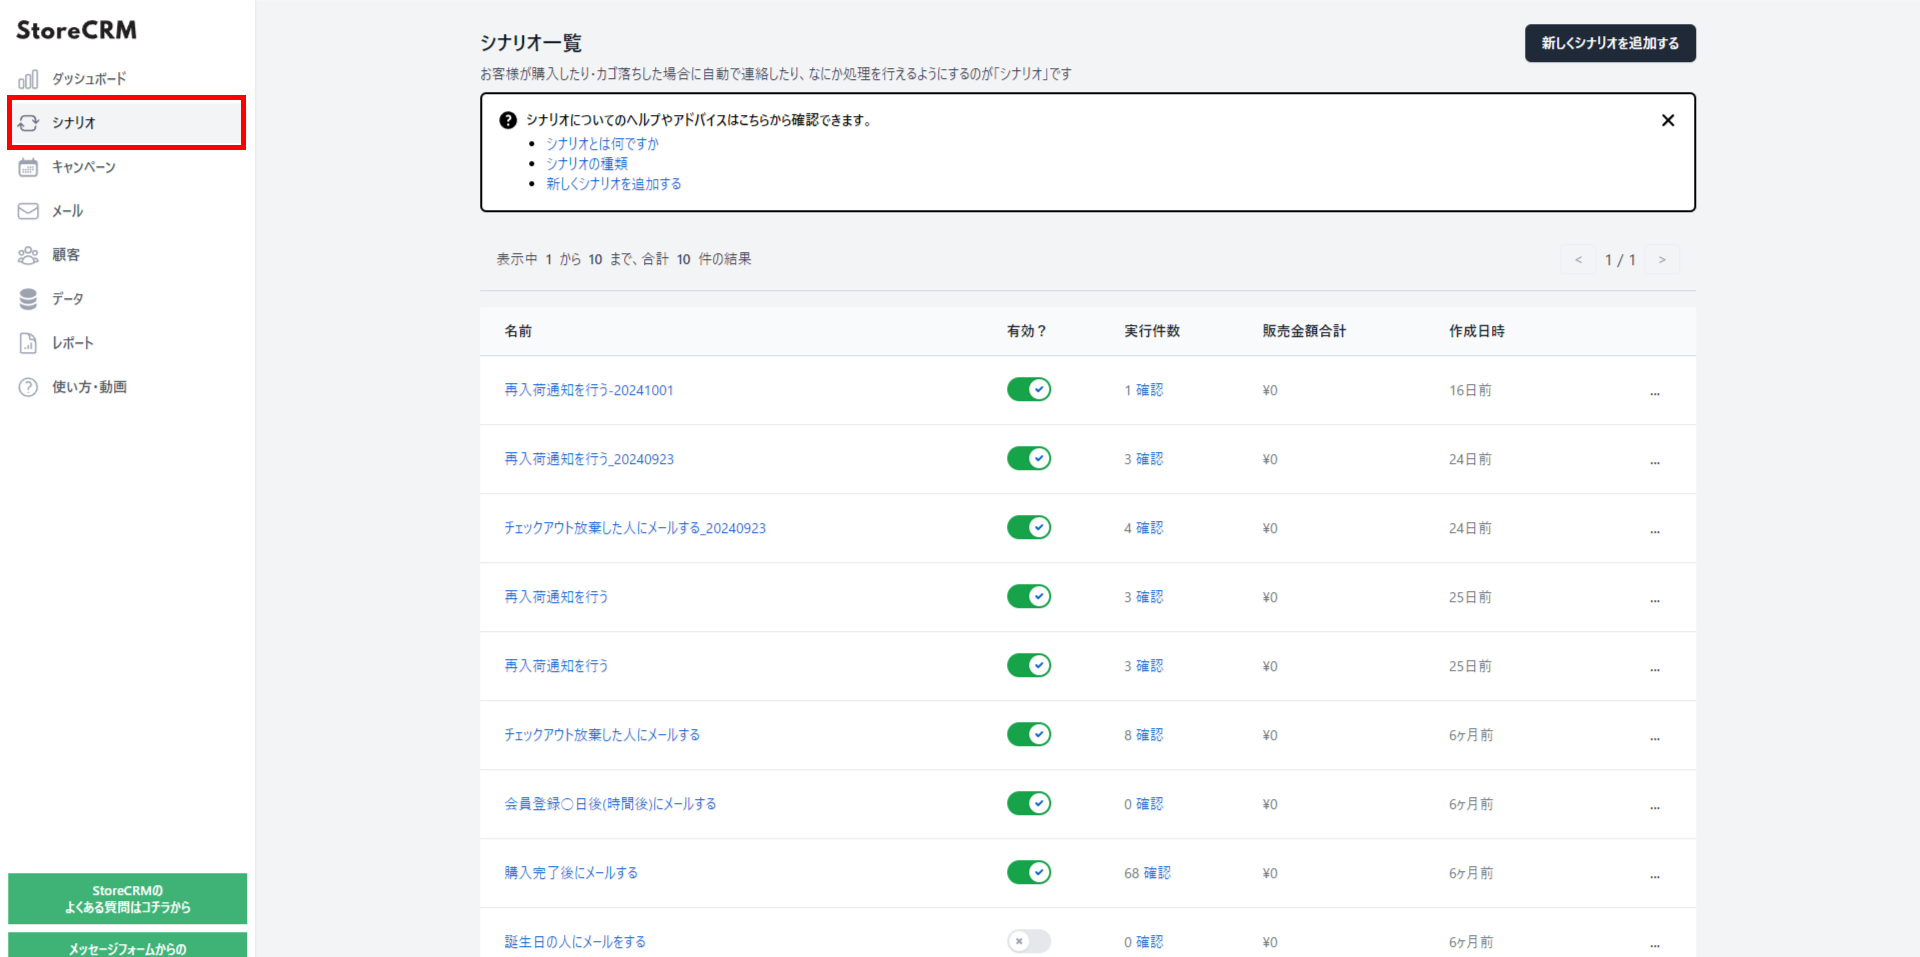Click the Customers people icon in sidebar
Screen dimensions: 1920x957
tap(28, 255)
